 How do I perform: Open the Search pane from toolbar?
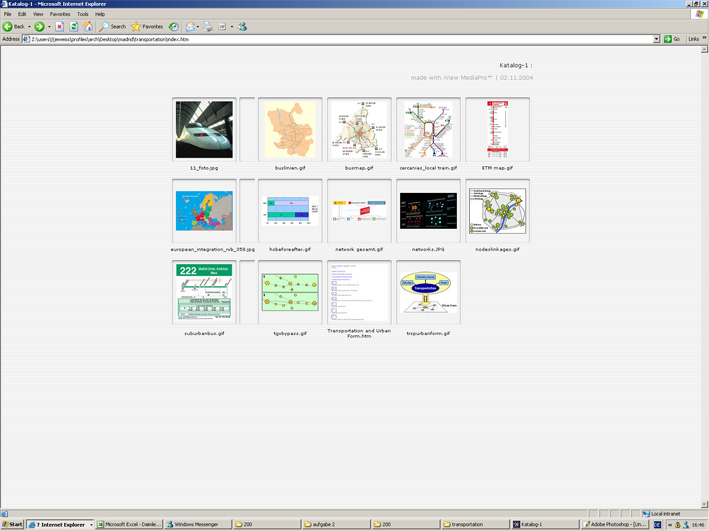tap(113, 27)
